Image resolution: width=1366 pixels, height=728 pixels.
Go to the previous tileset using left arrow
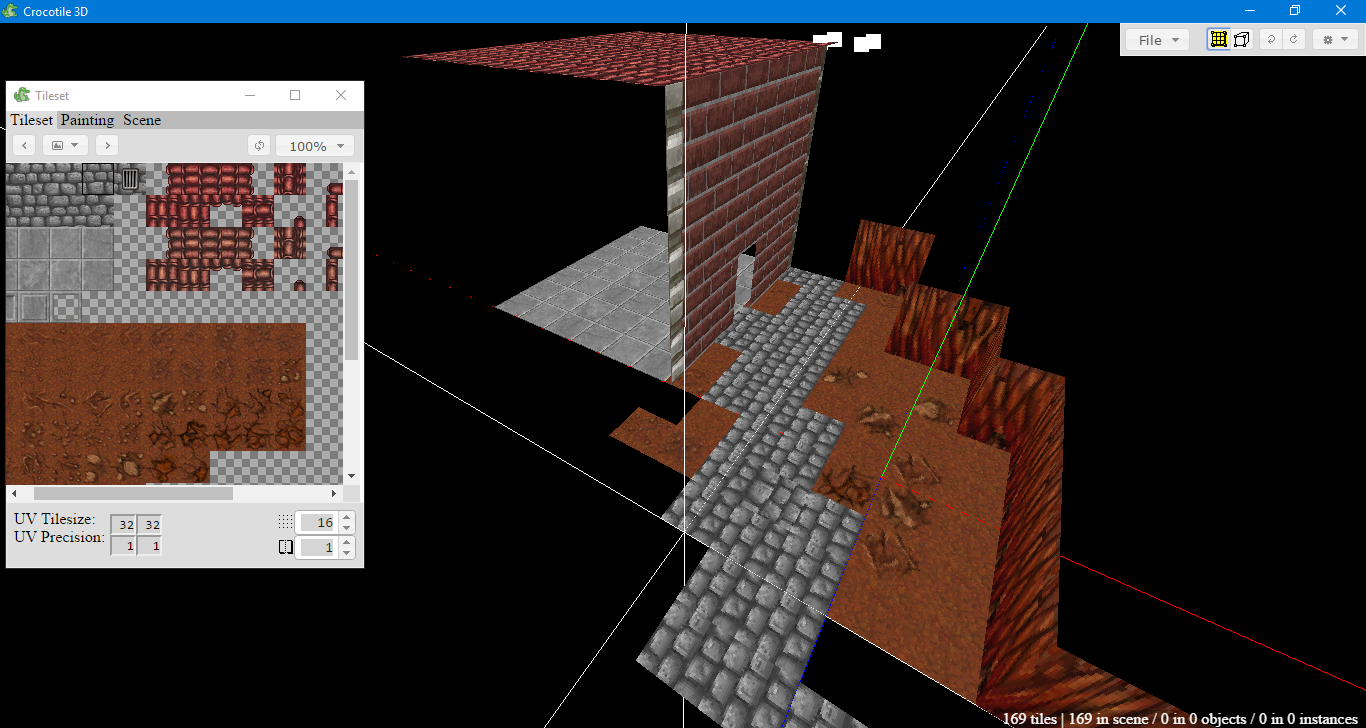click(x=23, y=145)
